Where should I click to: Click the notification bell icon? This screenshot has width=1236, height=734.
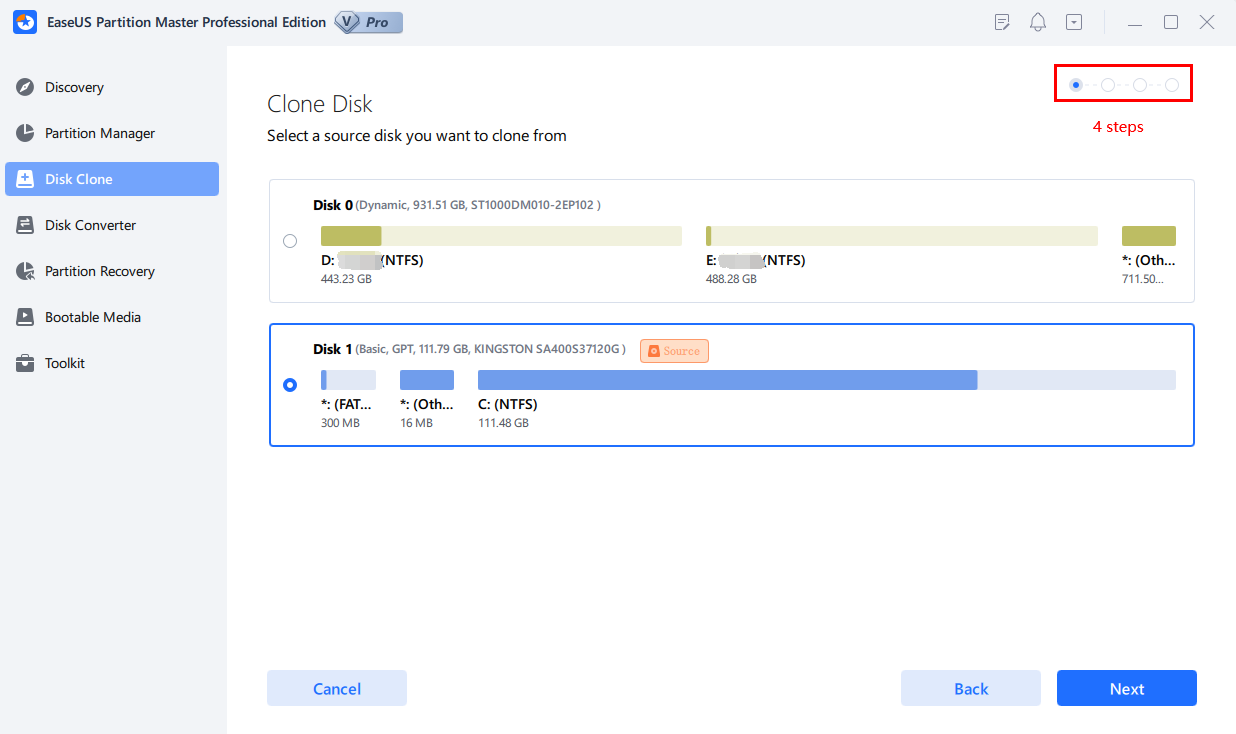click(1038, 22)
